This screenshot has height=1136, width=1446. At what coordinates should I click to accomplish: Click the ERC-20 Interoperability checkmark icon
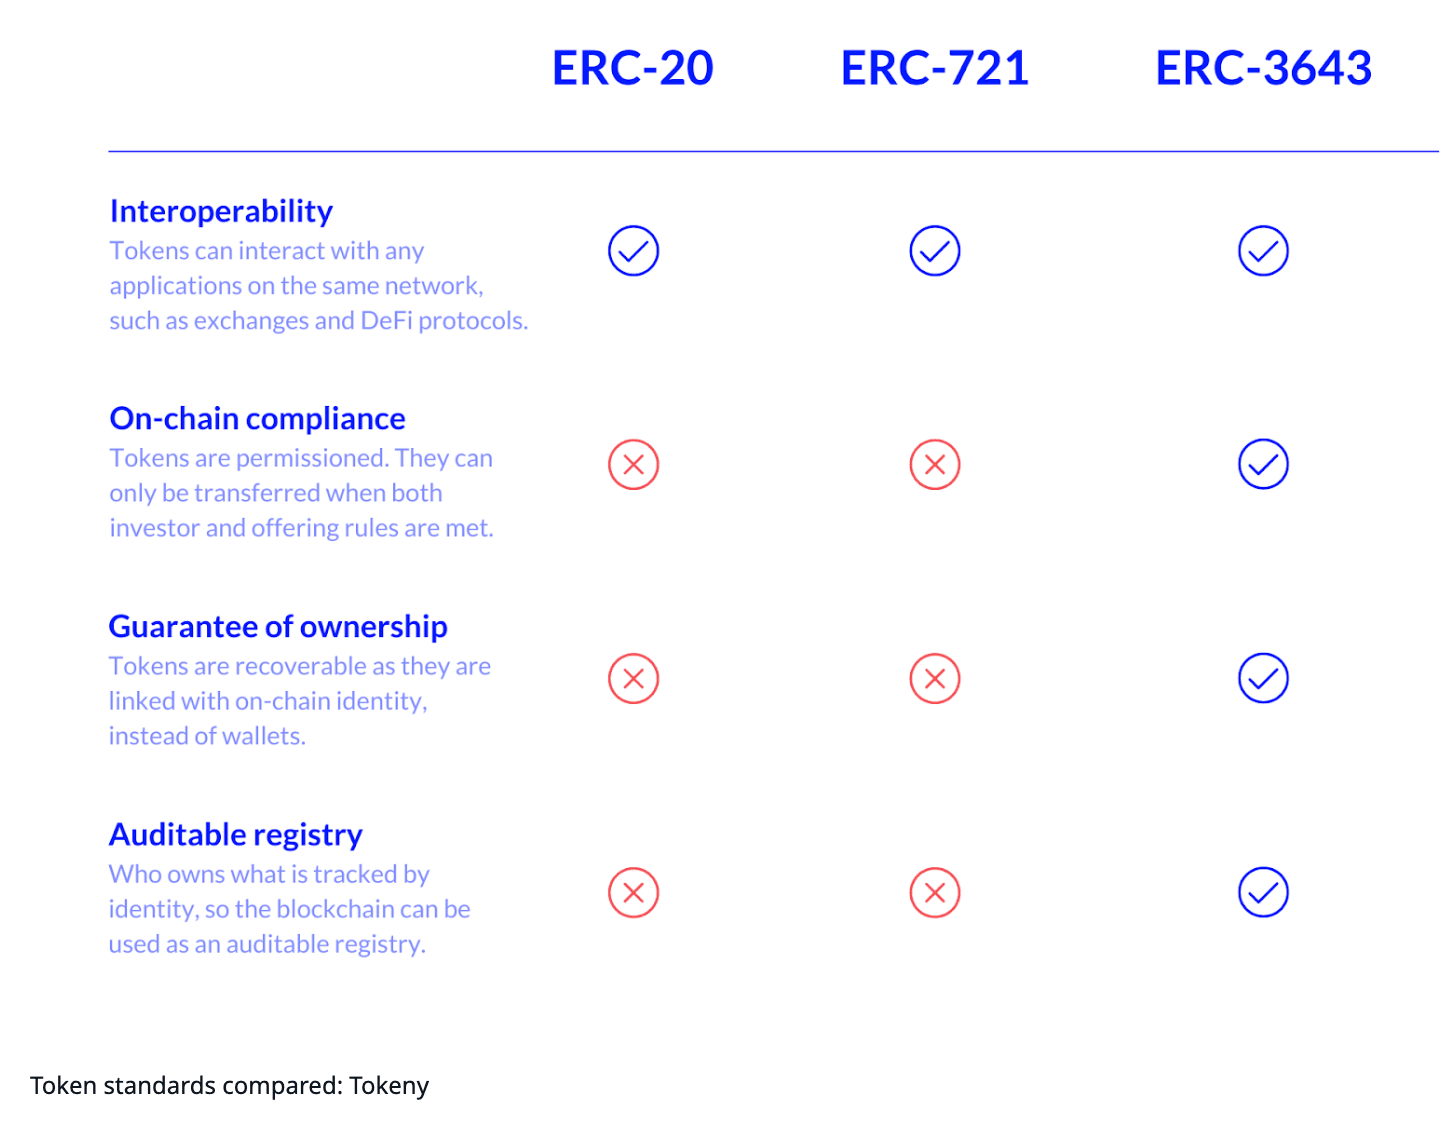(633, 251)
